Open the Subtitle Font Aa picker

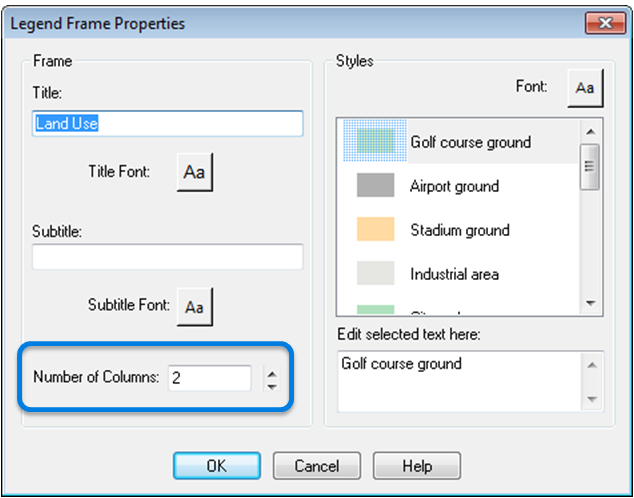click(x=194, y=307)
